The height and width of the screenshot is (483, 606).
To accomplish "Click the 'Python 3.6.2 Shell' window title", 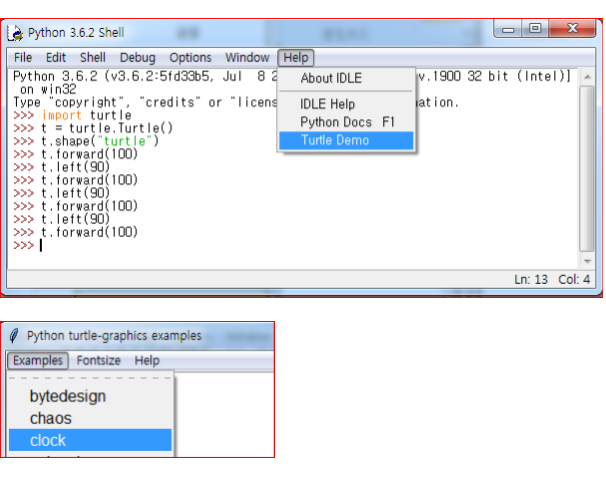I will (x=76, y=33).
